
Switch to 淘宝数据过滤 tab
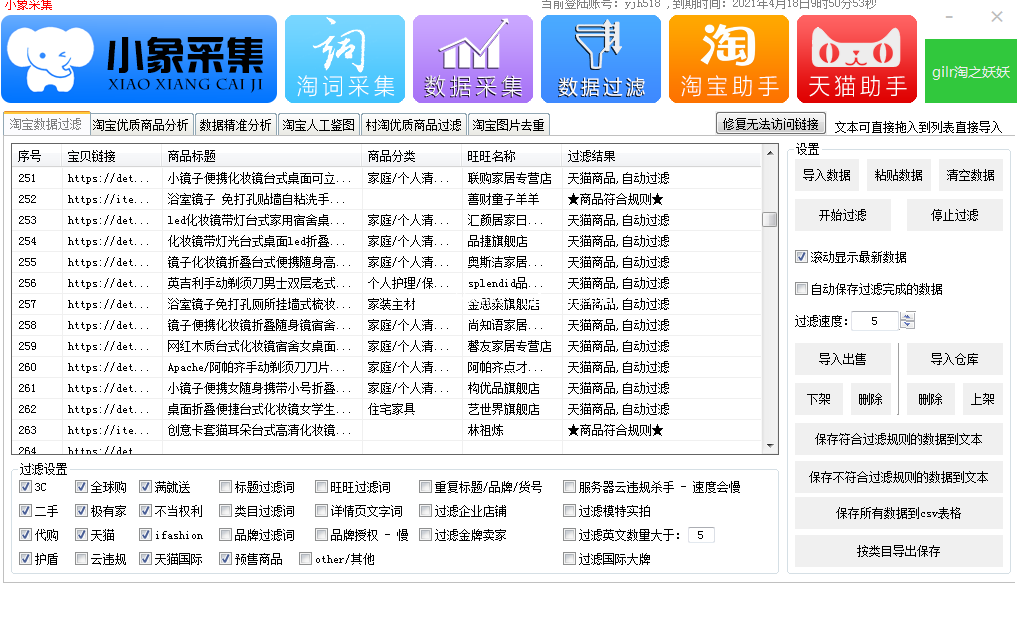[x=46, y=124]
